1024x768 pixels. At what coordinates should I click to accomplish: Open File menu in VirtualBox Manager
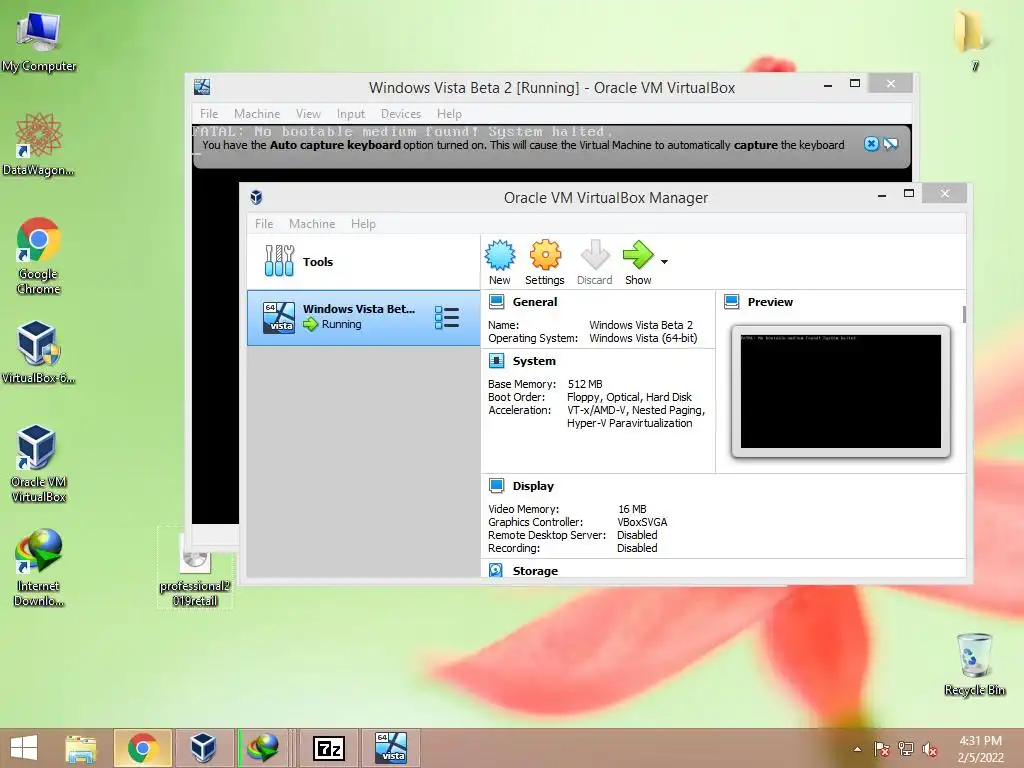[x=264, y=223]
